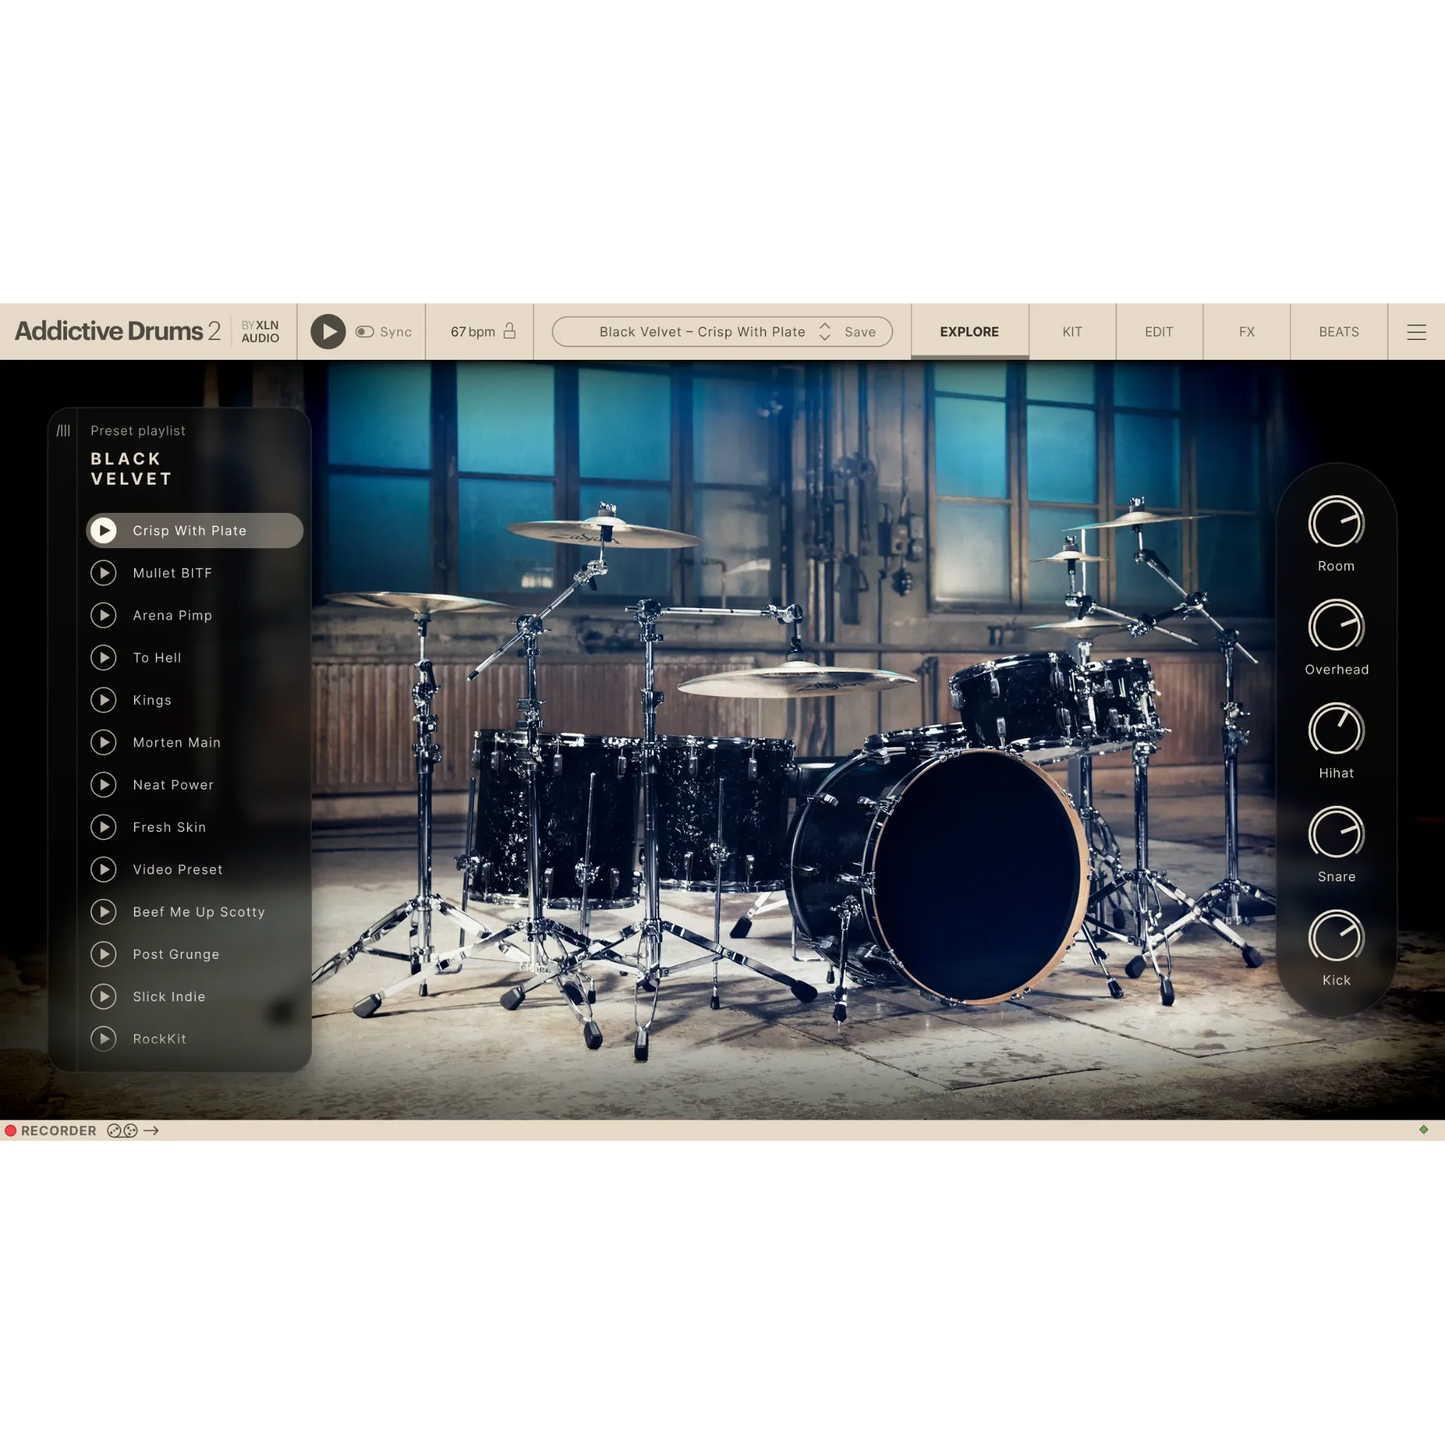This screenshot has height=1445, width=1445.
Task: Select Beef Me Up Scotty preset name
Action: pos(199,912)
